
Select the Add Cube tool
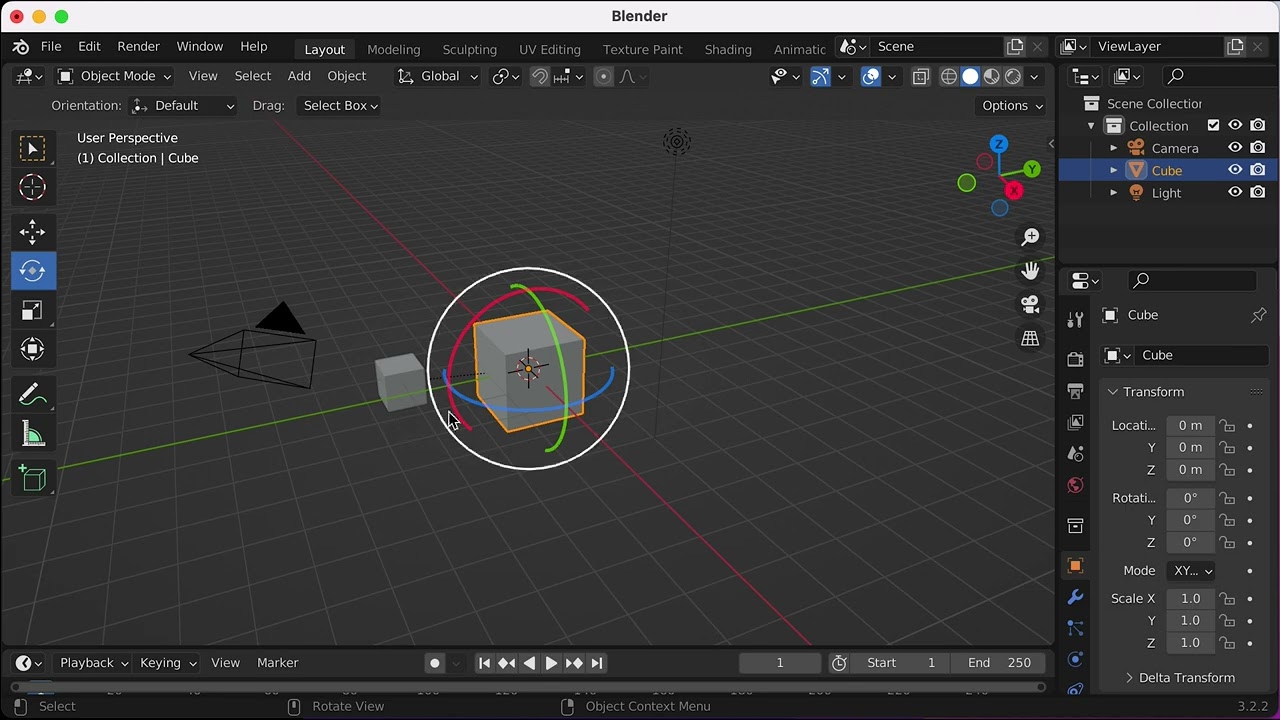coord(32,479)
